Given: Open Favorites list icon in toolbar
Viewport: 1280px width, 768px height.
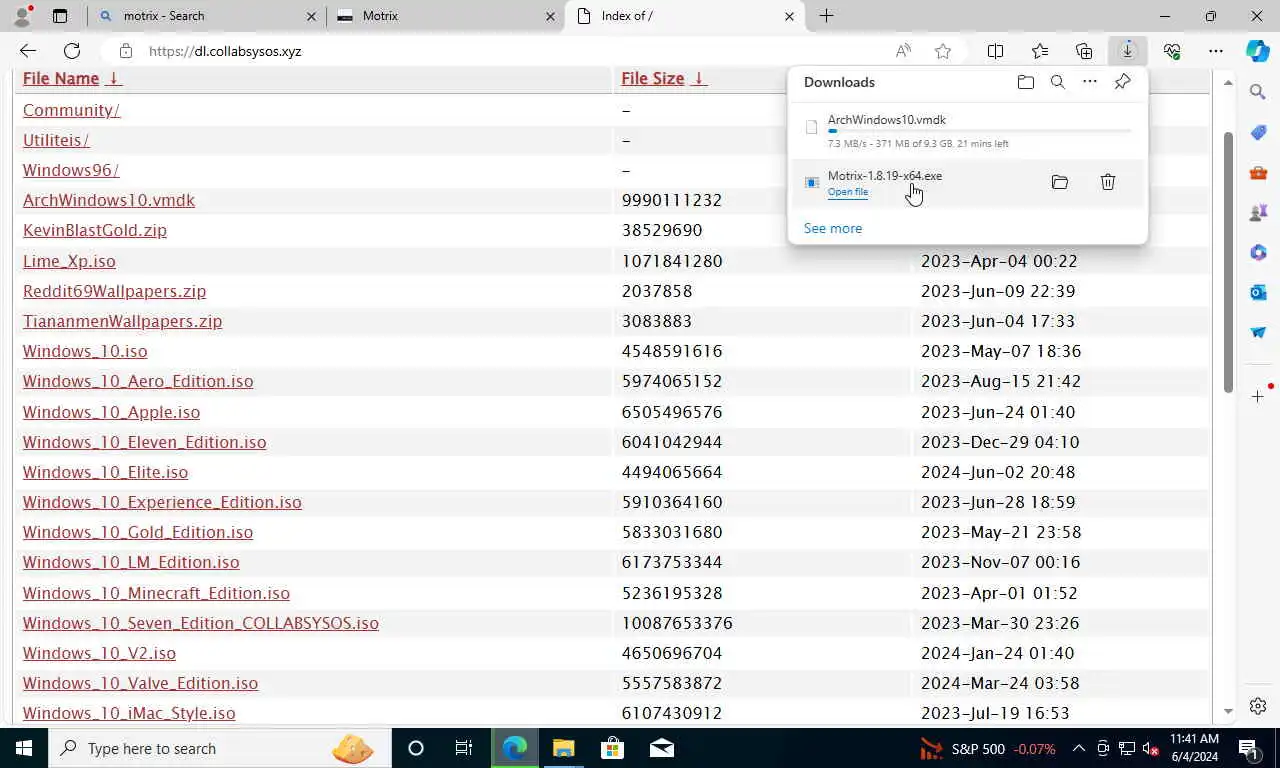Looking at the screenshot, I should click(x=1040, y=51).
